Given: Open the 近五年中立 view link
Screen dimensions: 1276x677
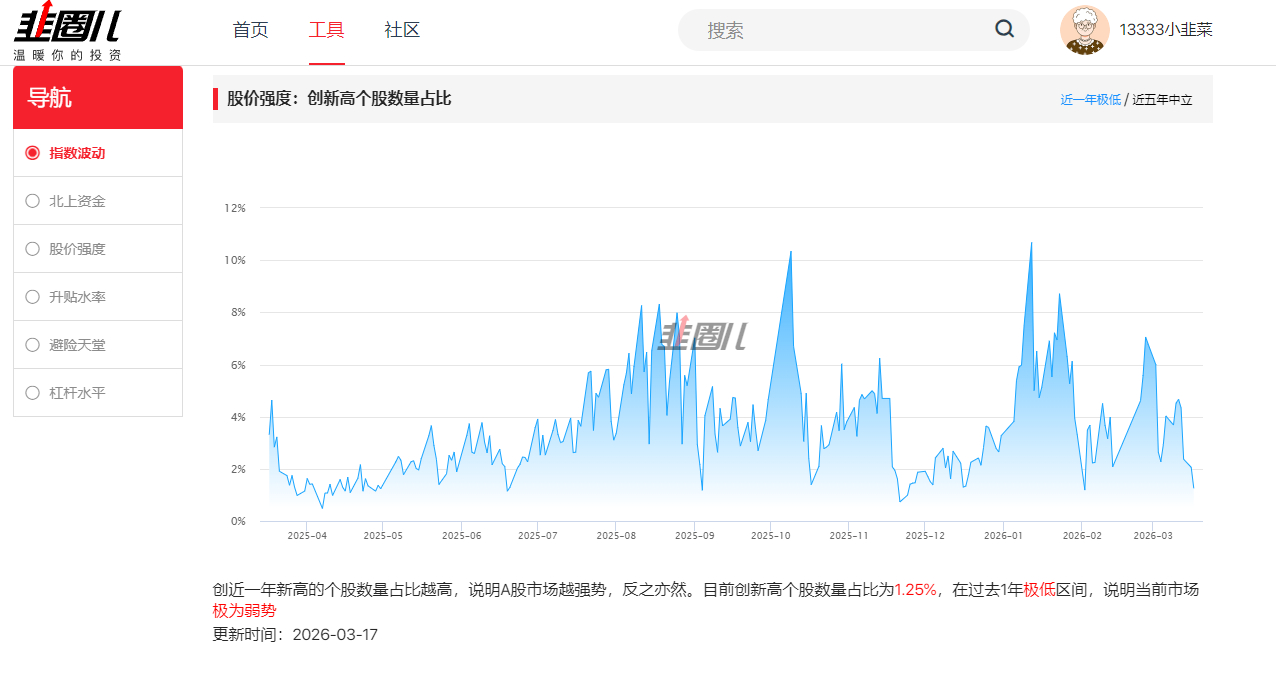Looking at the screenshot, I should point(1165,97).
